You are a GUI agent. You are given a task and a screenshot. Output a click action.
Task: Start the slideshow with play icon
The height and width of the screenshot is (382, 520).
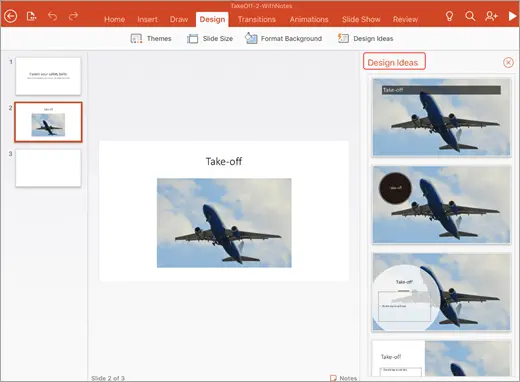[x=512, y=16]
